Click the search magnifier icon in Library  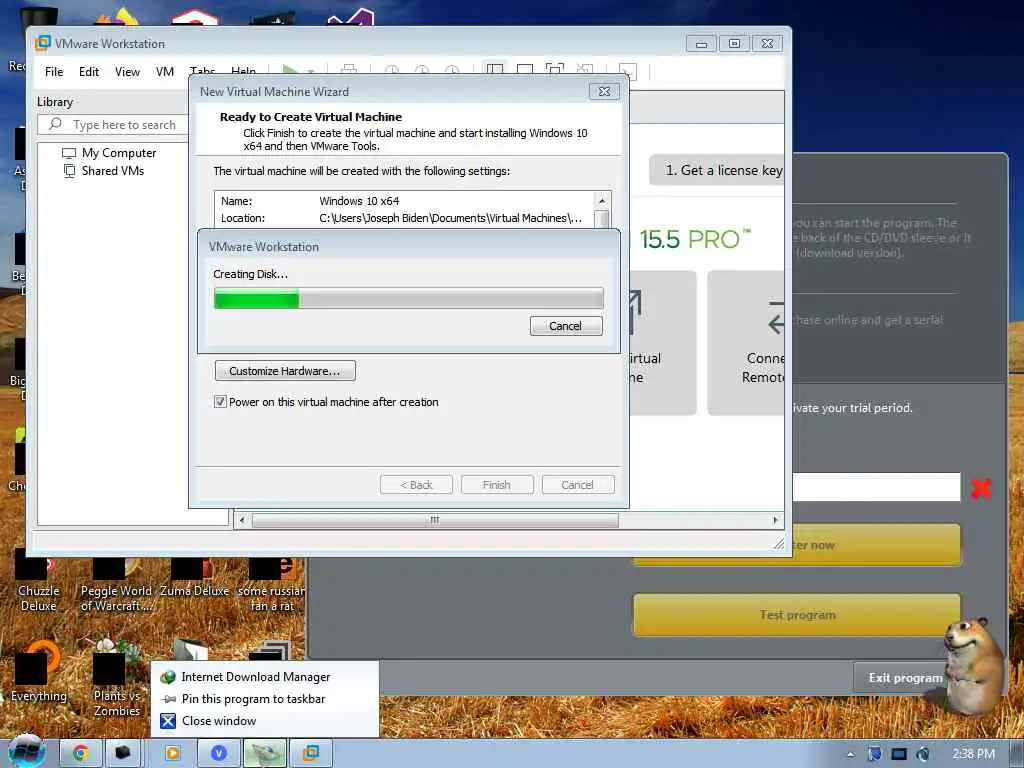click(55, 124)
